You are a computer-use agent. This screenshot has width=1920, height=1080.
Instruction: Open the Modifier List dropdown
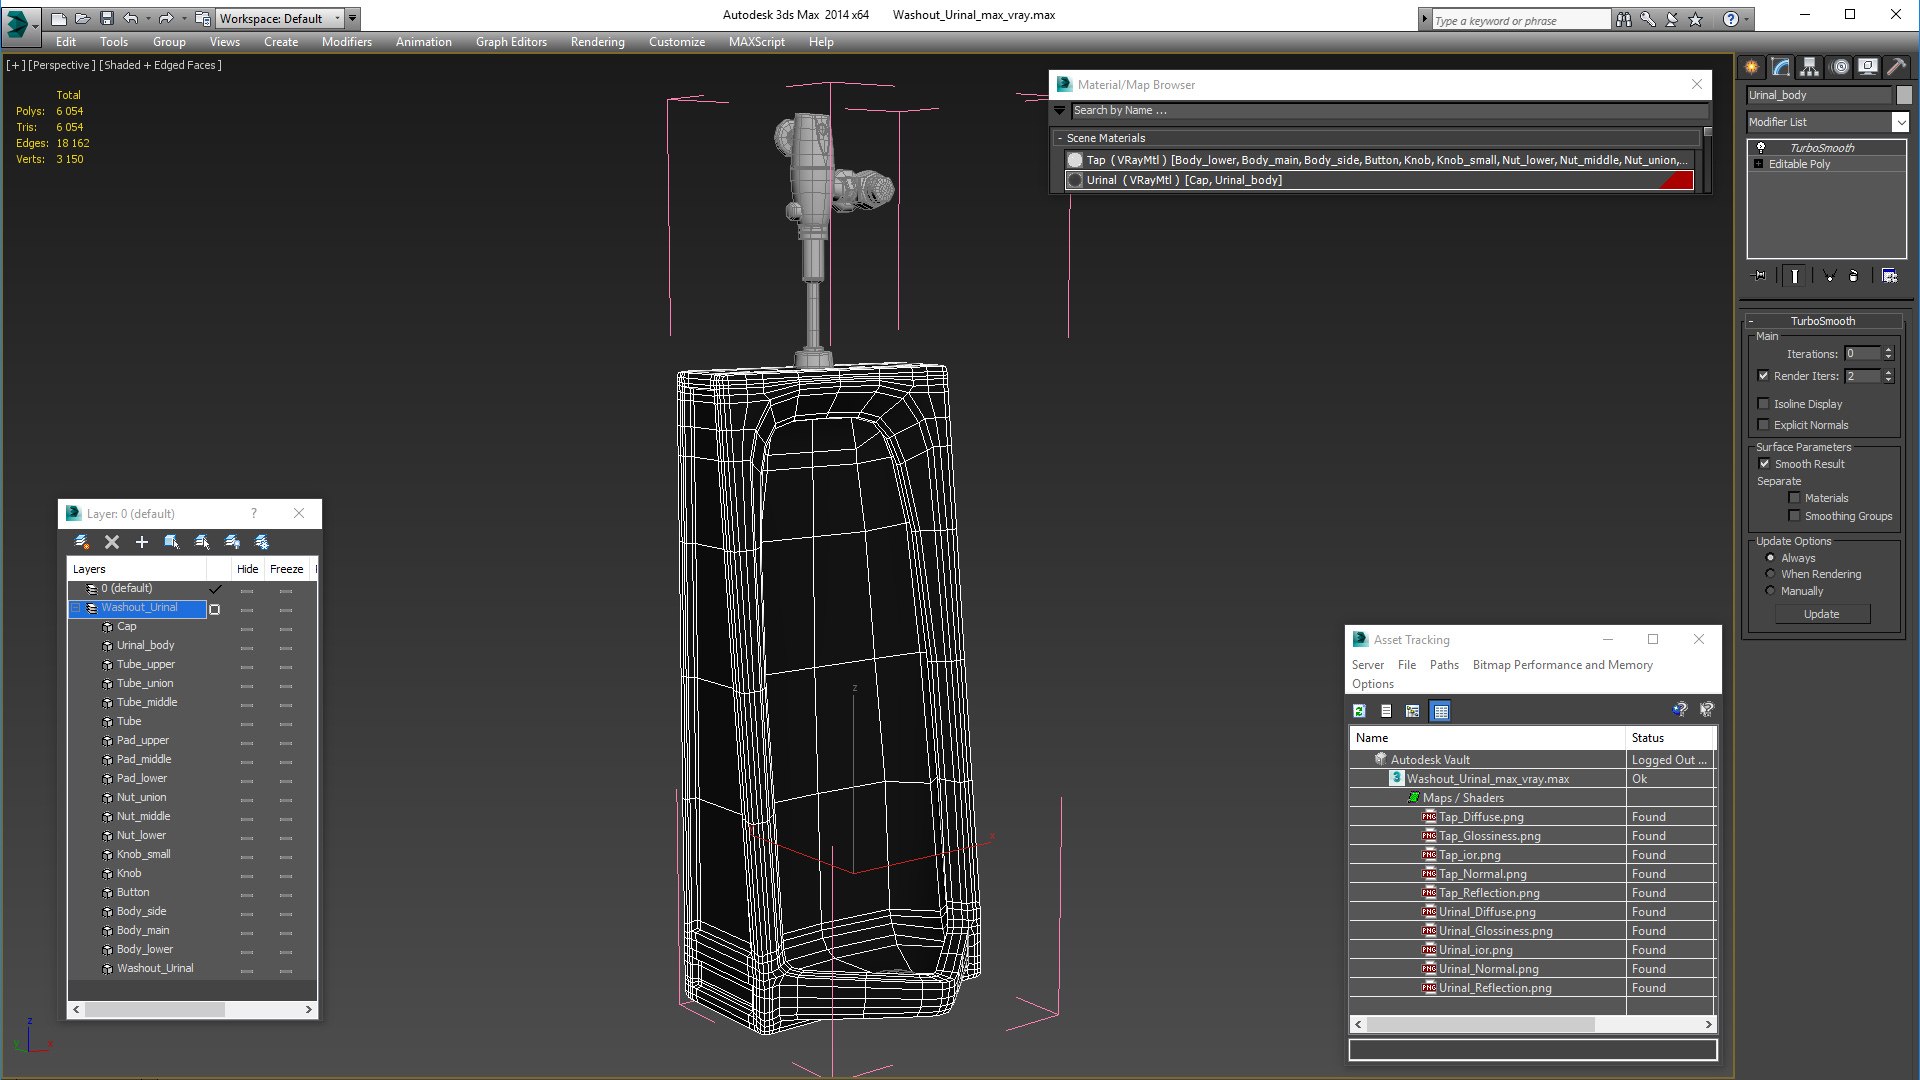pyautogui.click(x=1900, y=122)
